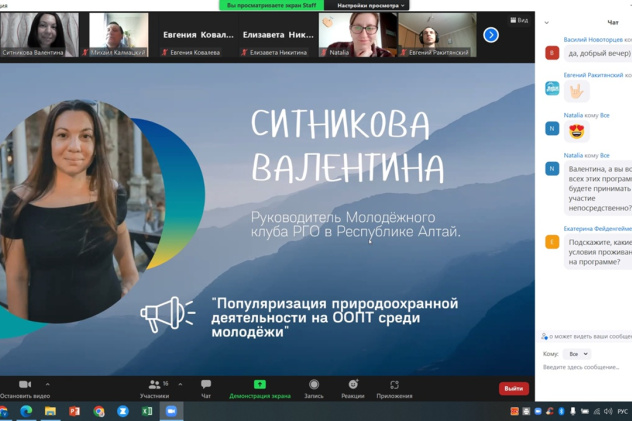
Task: Select Ситникова Валентина video thumbnail
Action: [x=40, y=35]
